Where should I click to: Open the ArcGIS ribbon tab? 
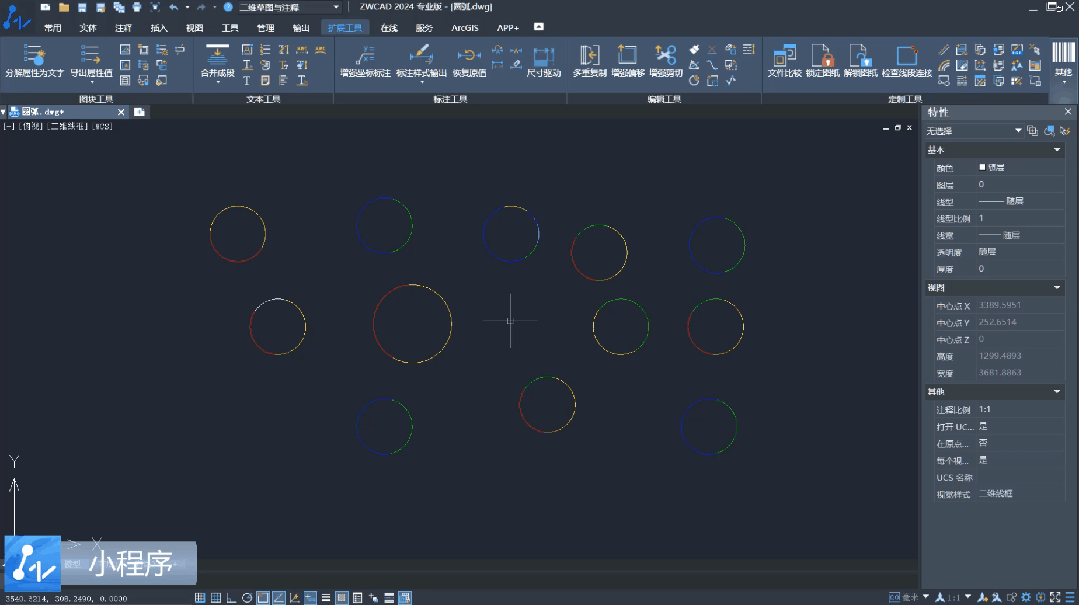[x=465, y=28]
